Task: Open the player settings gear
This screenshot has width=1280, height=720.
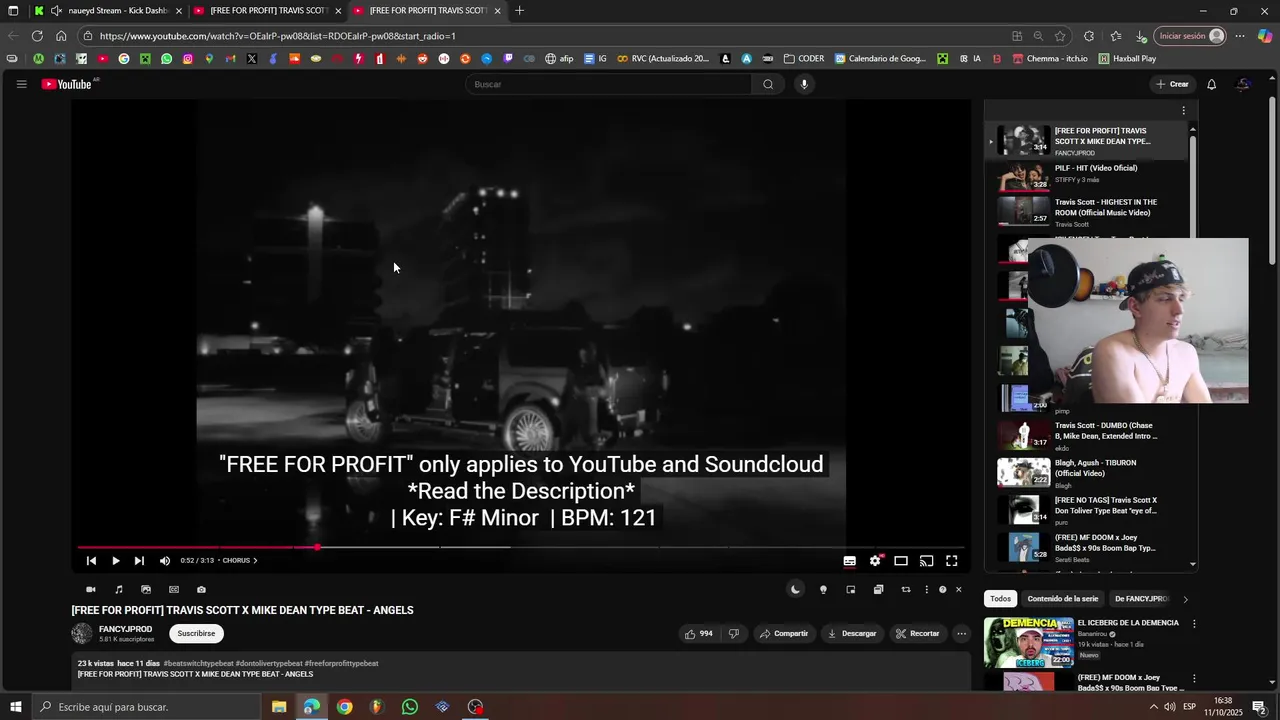Action: coord(875,561)
